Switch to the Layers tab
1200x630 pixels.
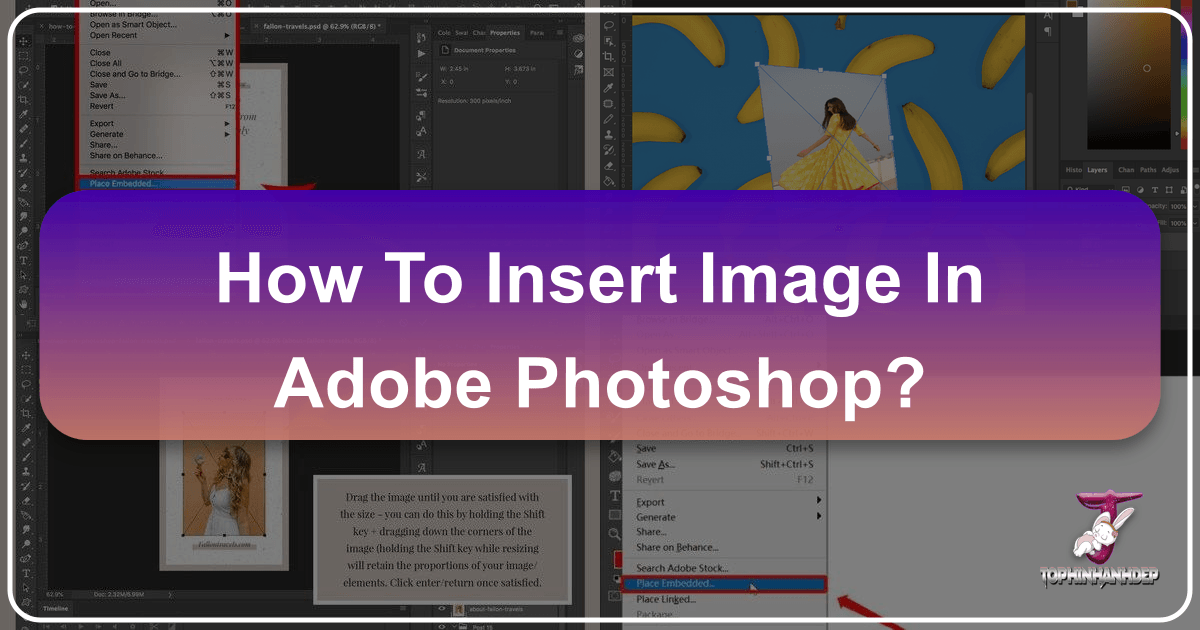pos(1097,170)
